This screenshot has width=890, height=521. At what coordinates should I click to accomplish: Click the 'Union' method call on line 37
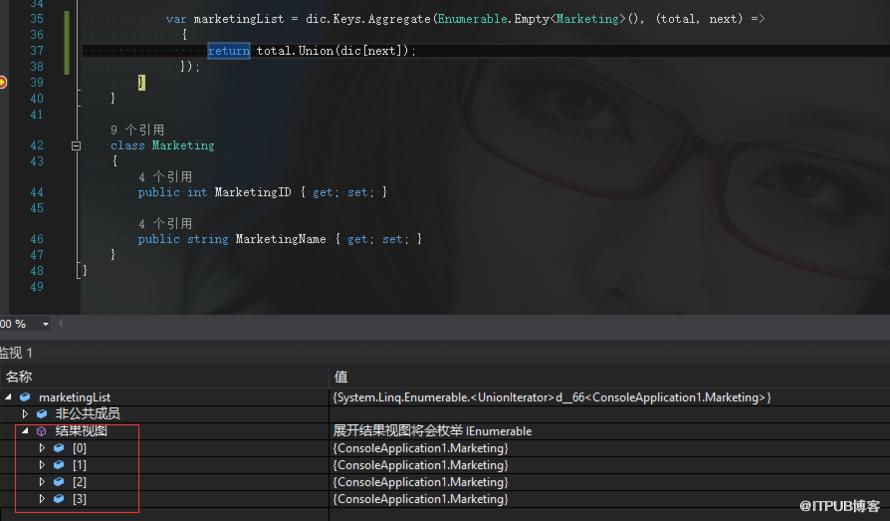(316, 51)
